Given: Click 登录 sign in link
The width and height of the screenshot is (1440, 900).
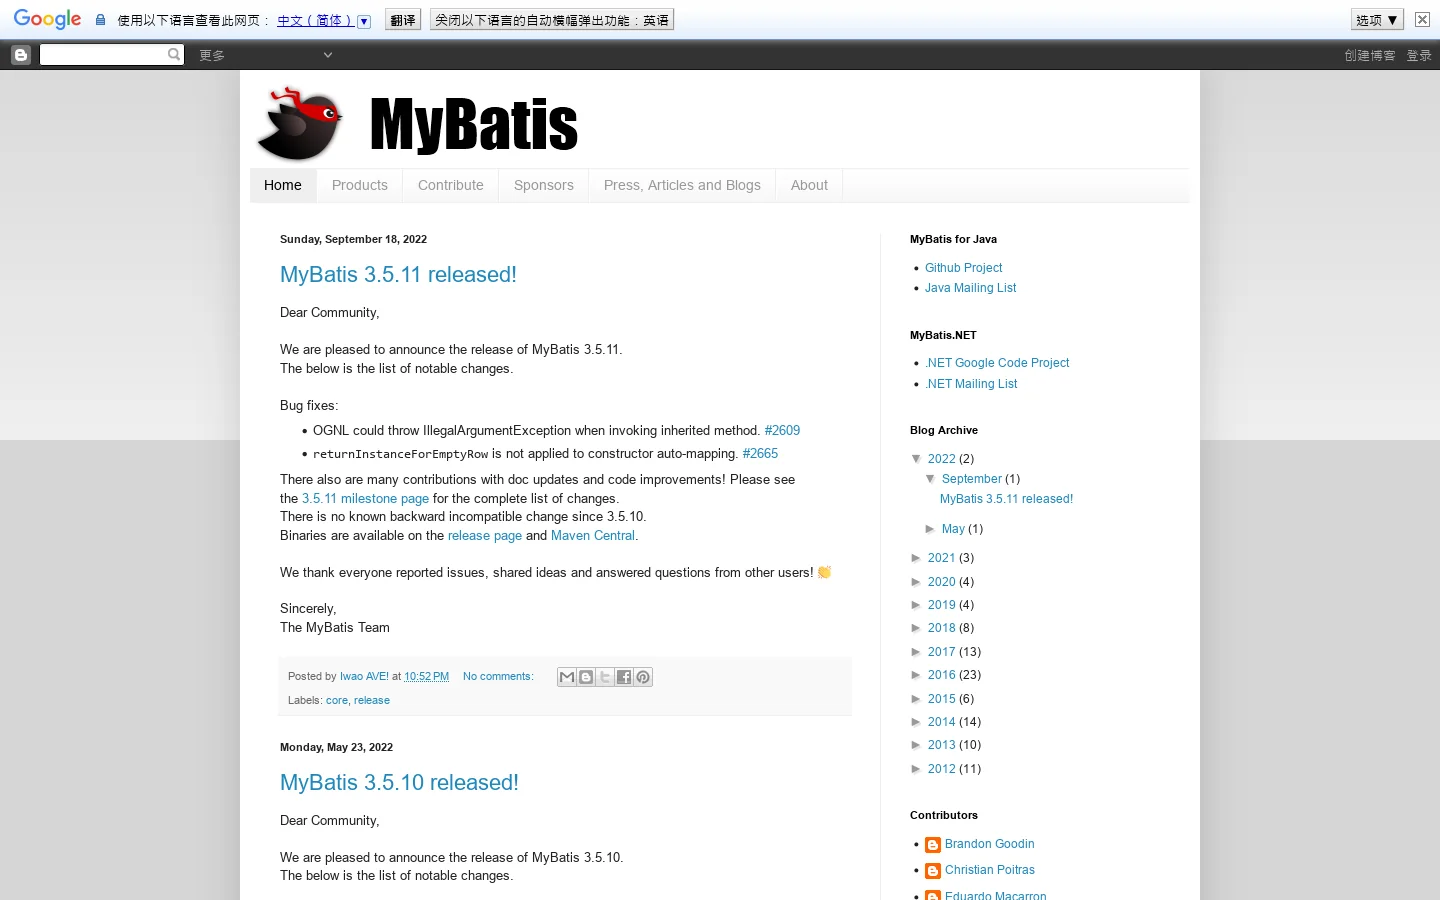Looking at the screenshot, I should tap(1419, 55).
